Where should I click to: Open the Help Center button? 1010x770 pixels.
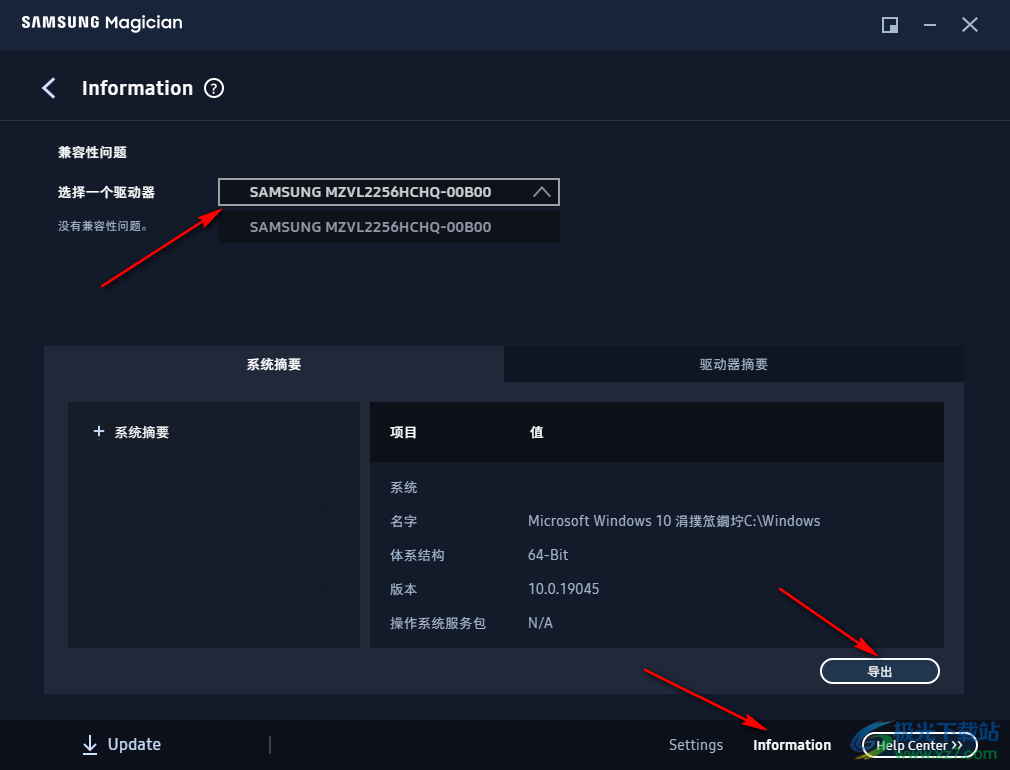[x=919, y=746]
